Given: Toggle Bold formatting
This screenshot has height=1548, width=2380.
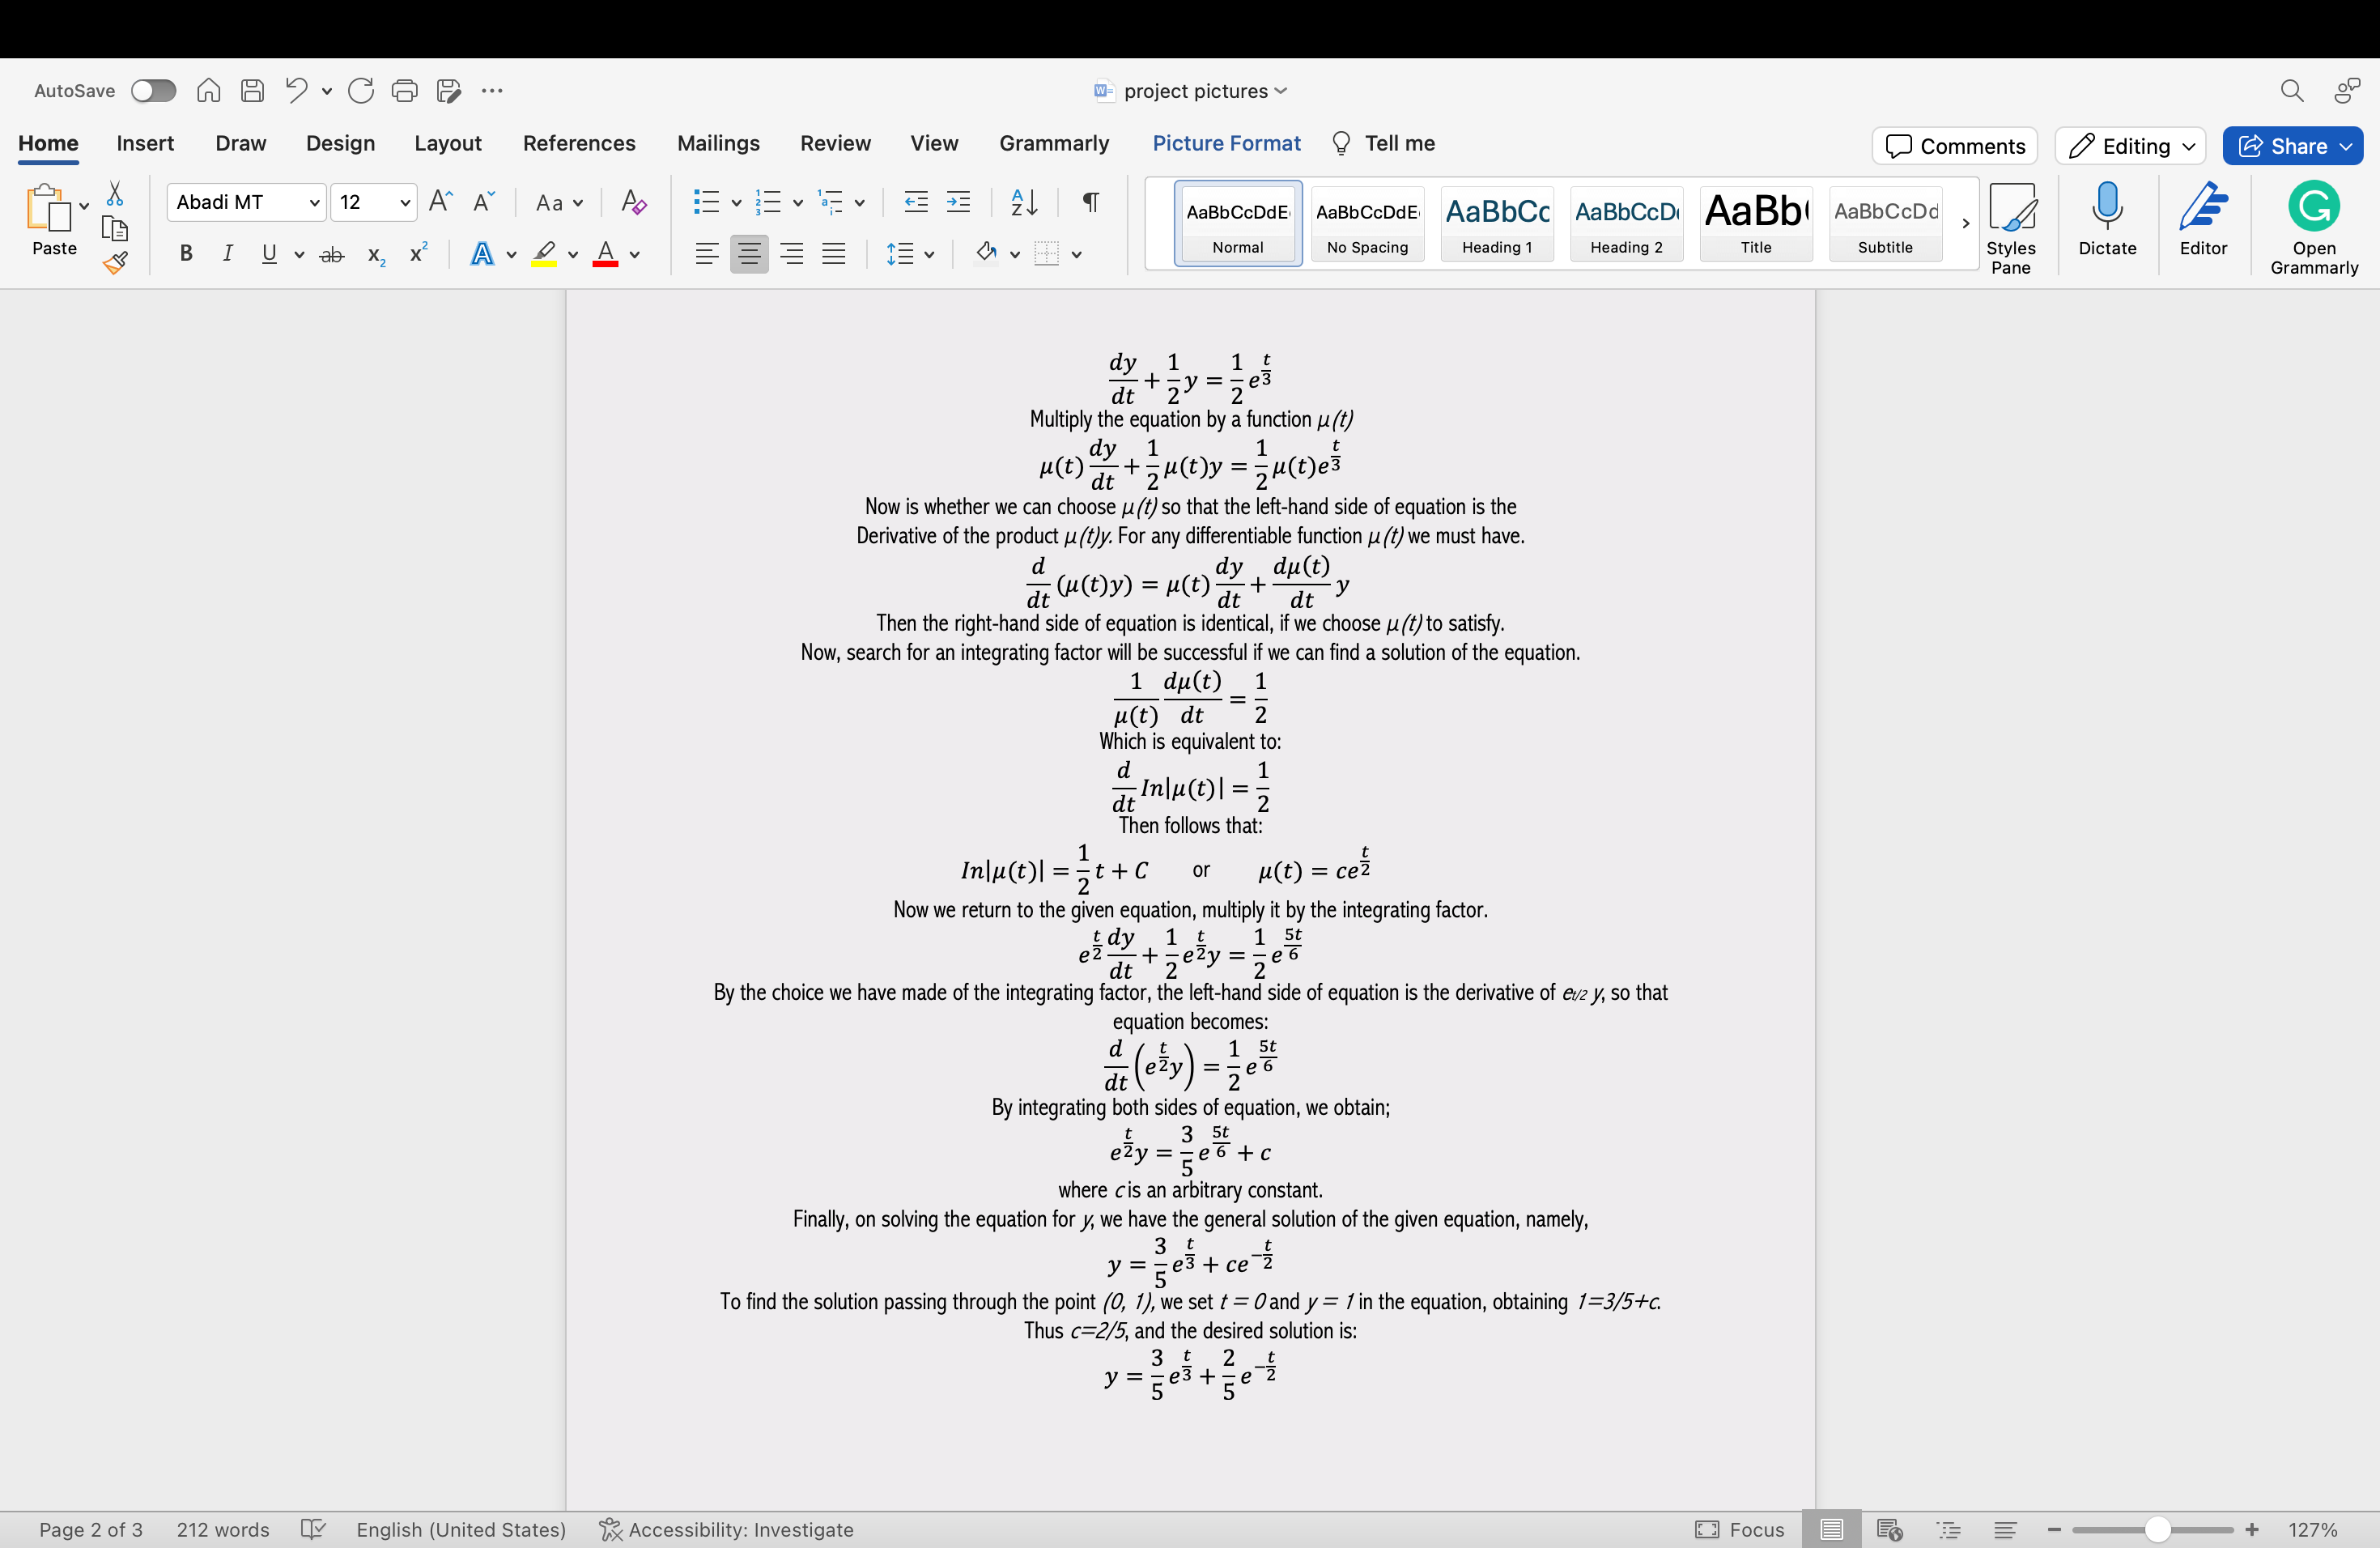Looking at the screenshot, I should tap(186, 254).
